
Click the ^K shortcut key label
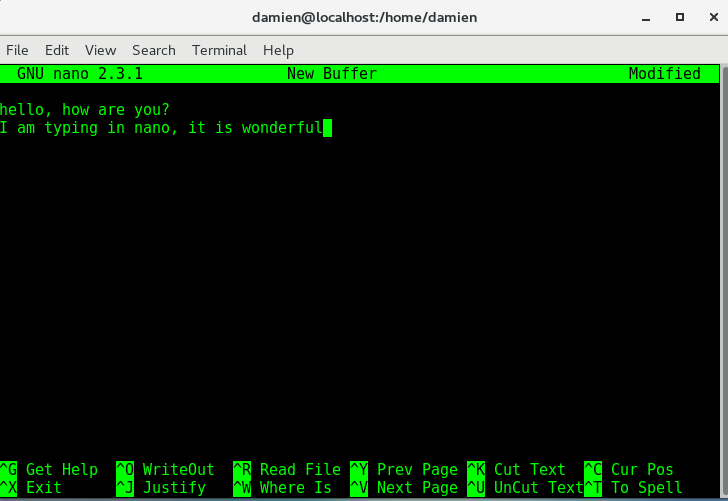click(x=476, y=469)
